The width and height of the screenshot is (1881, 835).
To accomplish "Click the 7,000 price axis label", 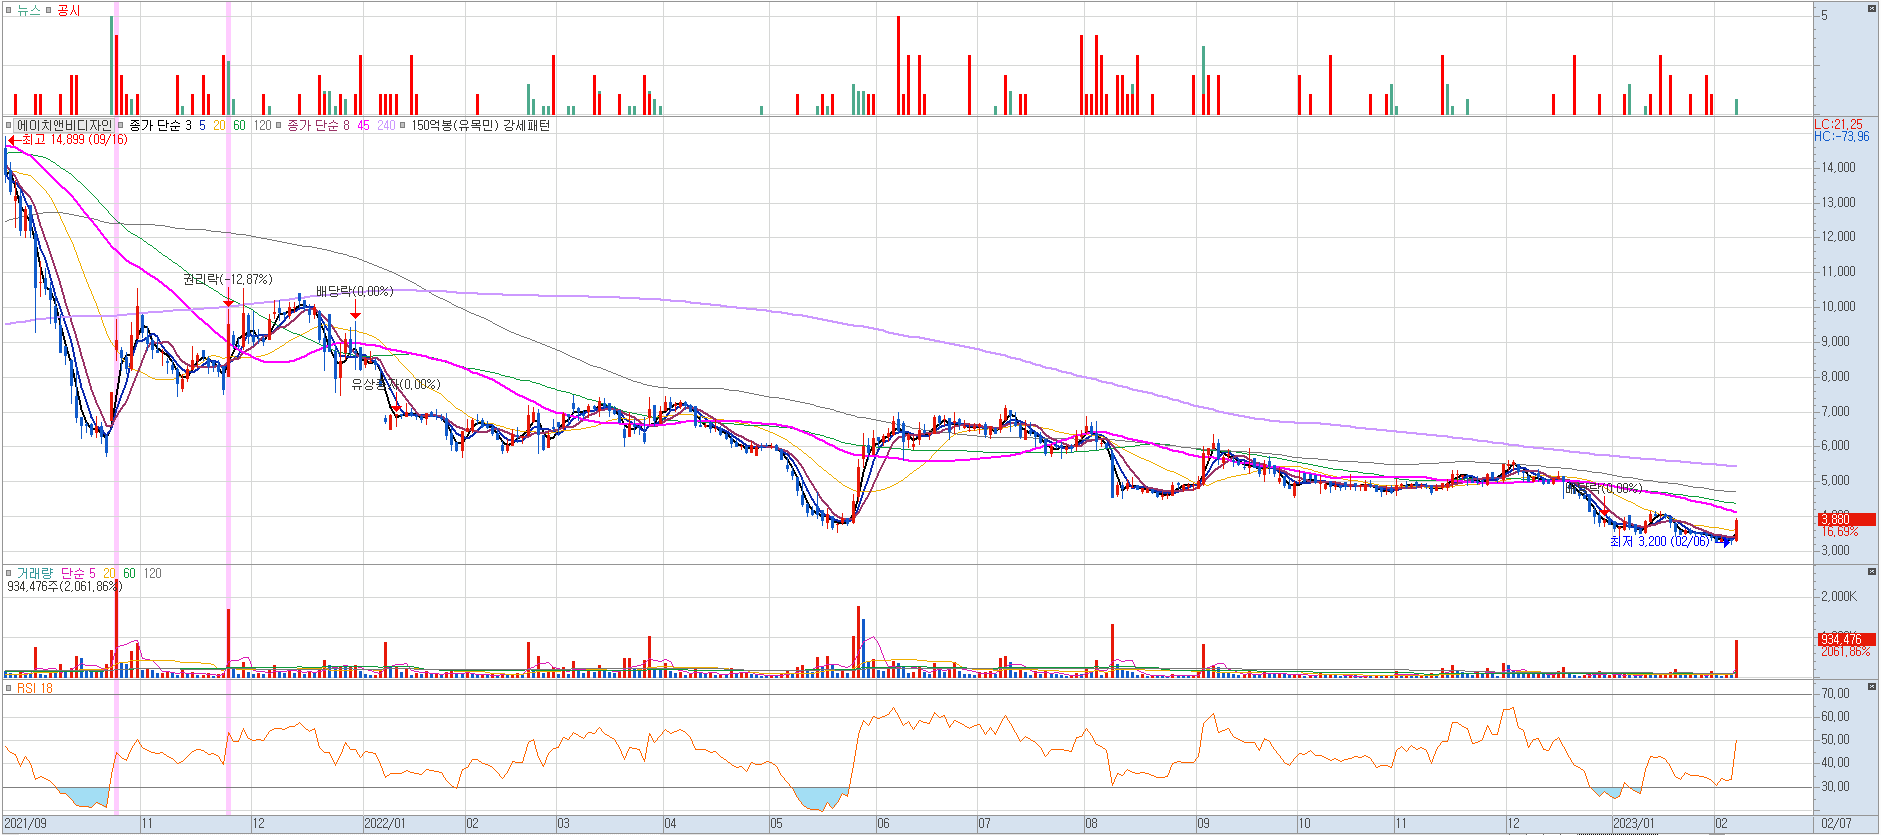I will pyautogui.click(x=1835, y=411).
